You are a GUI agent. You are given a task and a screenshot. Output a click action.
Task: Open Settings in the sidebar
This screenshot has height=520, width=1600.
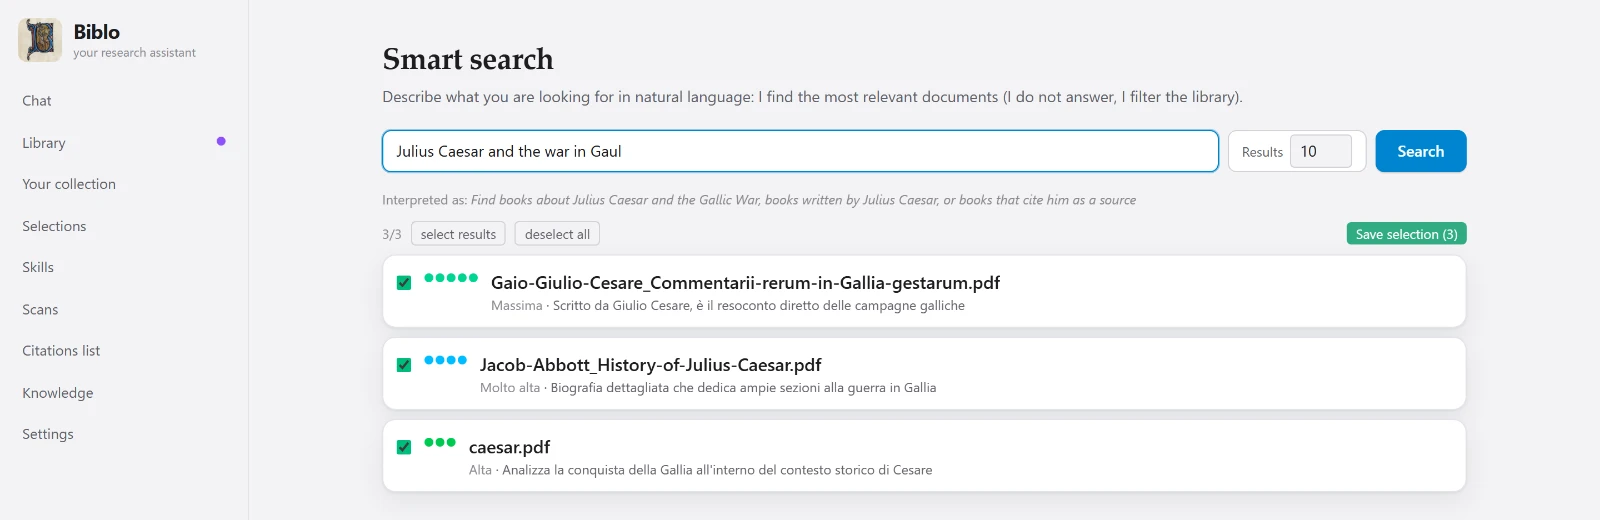point(48,434)
